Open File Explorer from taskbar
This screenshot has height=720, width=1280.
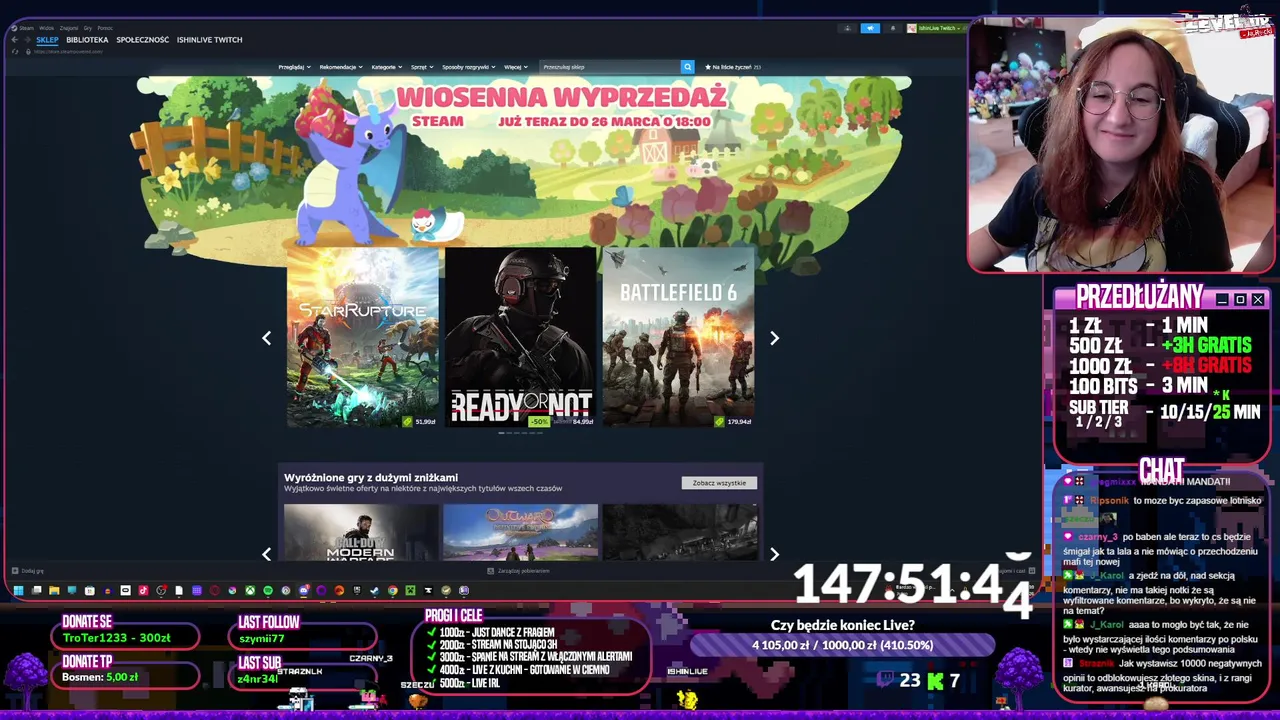coord(54,591)
